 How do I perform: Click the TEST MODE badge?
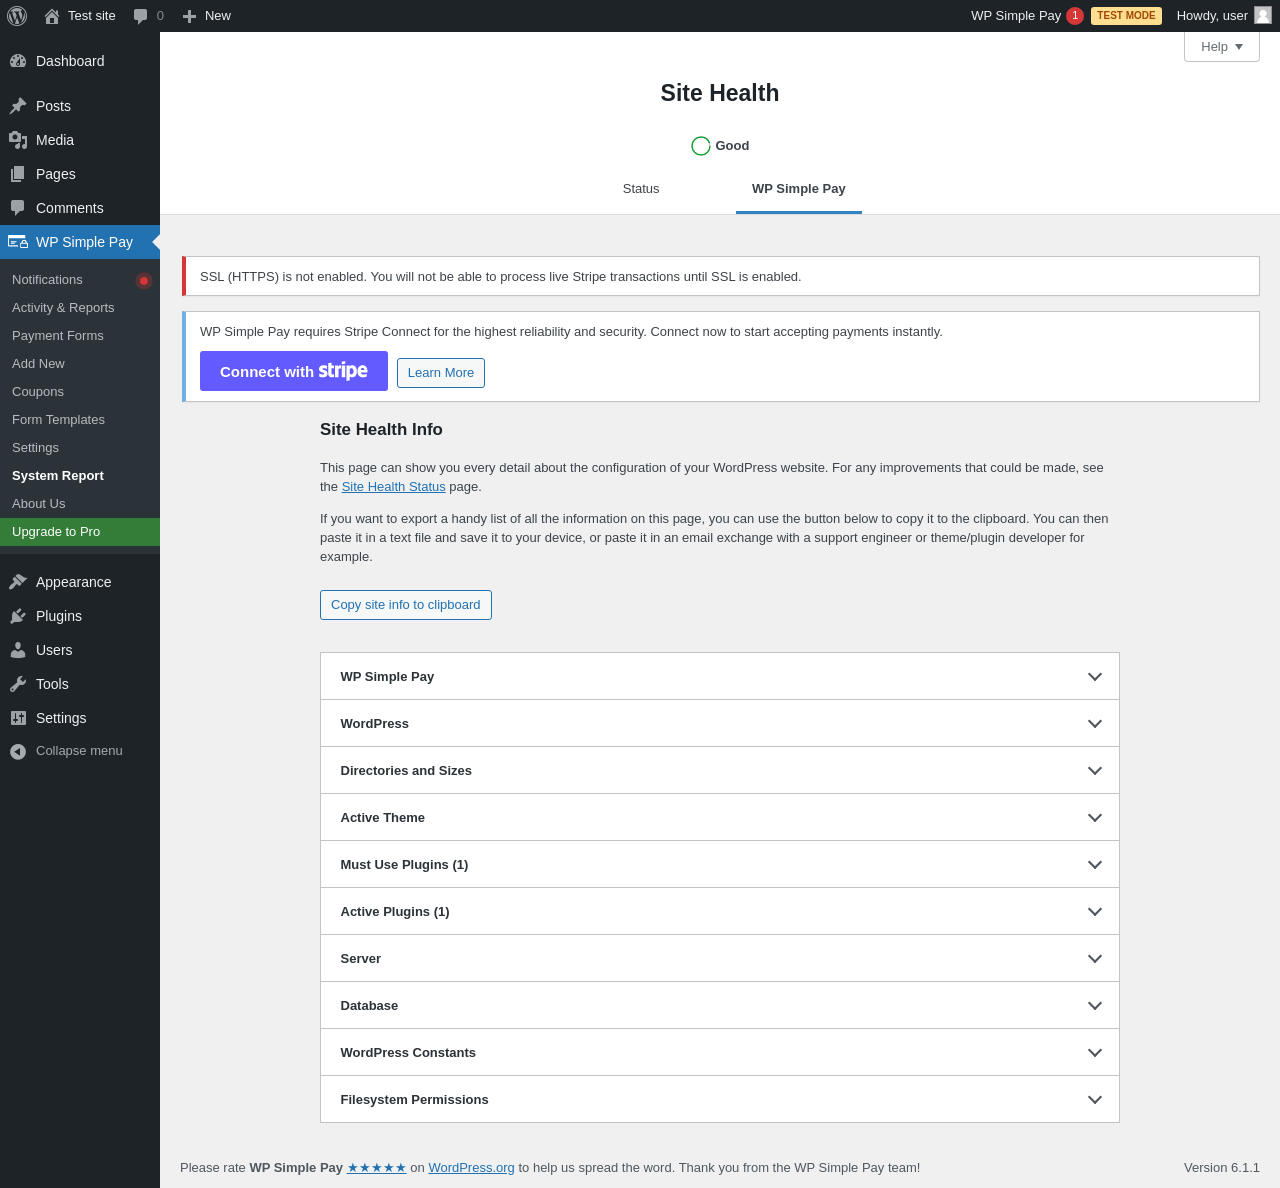[1126, 16]
